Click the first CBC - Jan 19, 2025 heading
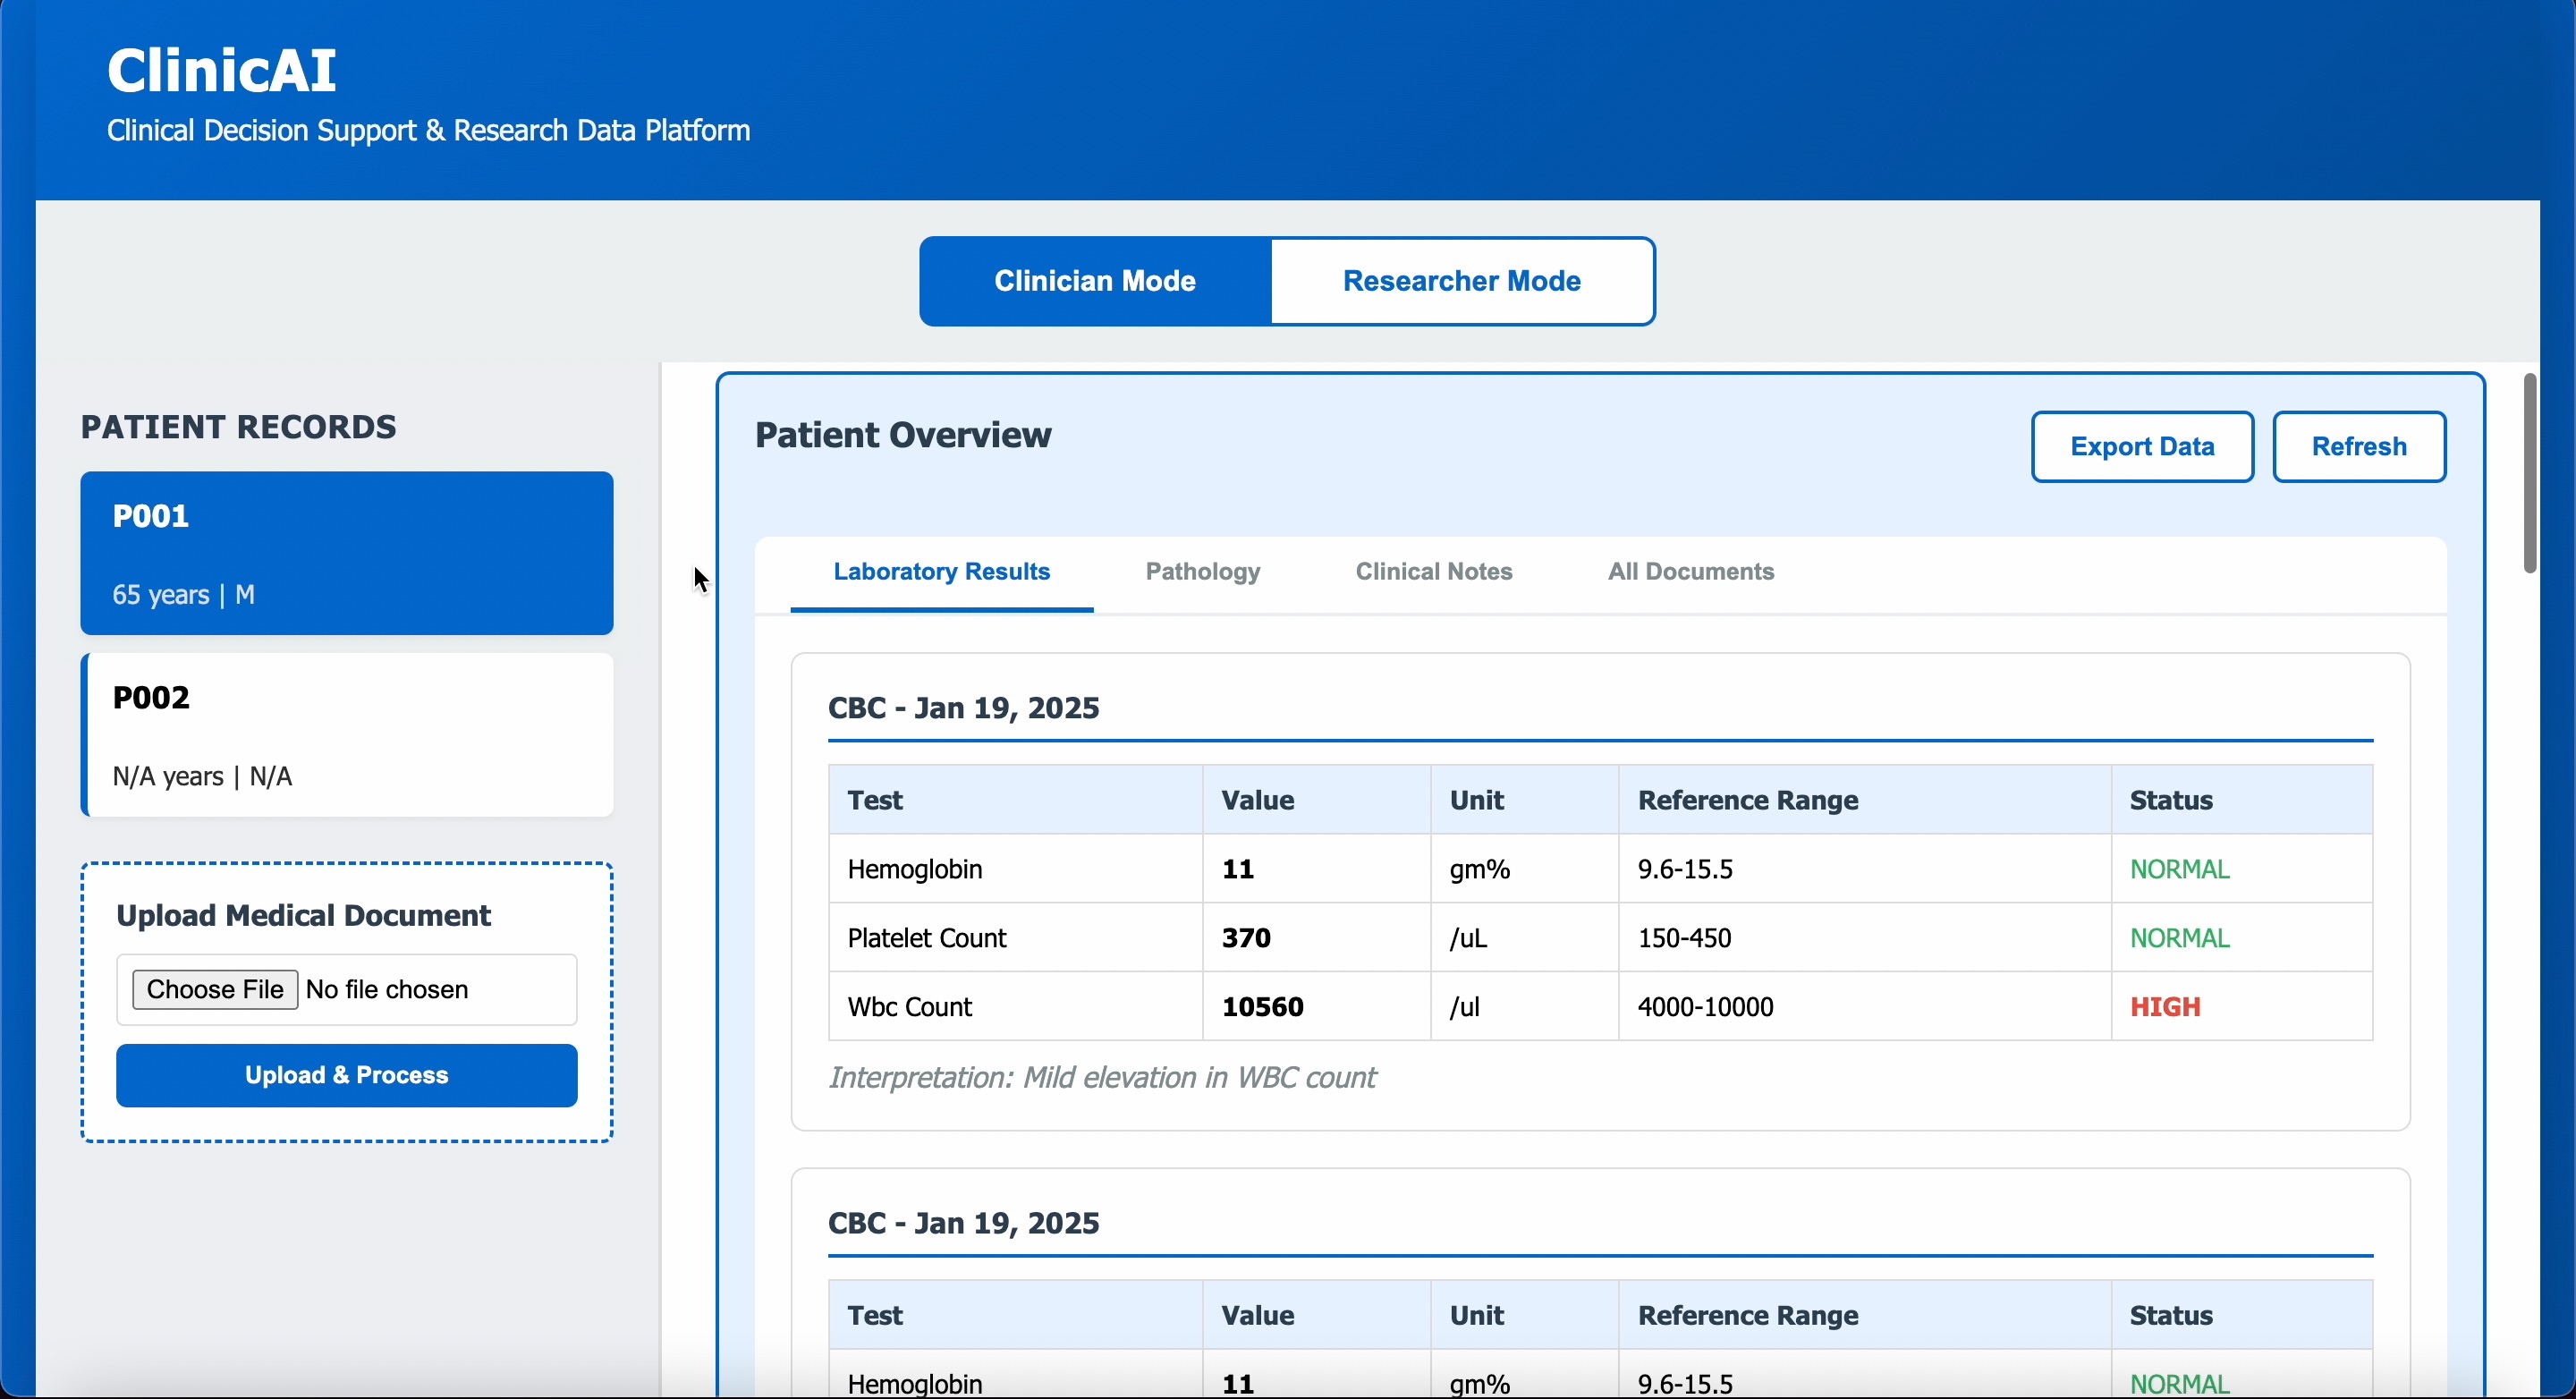Screen dimensions: 2576x1399 tap(963, 708)
